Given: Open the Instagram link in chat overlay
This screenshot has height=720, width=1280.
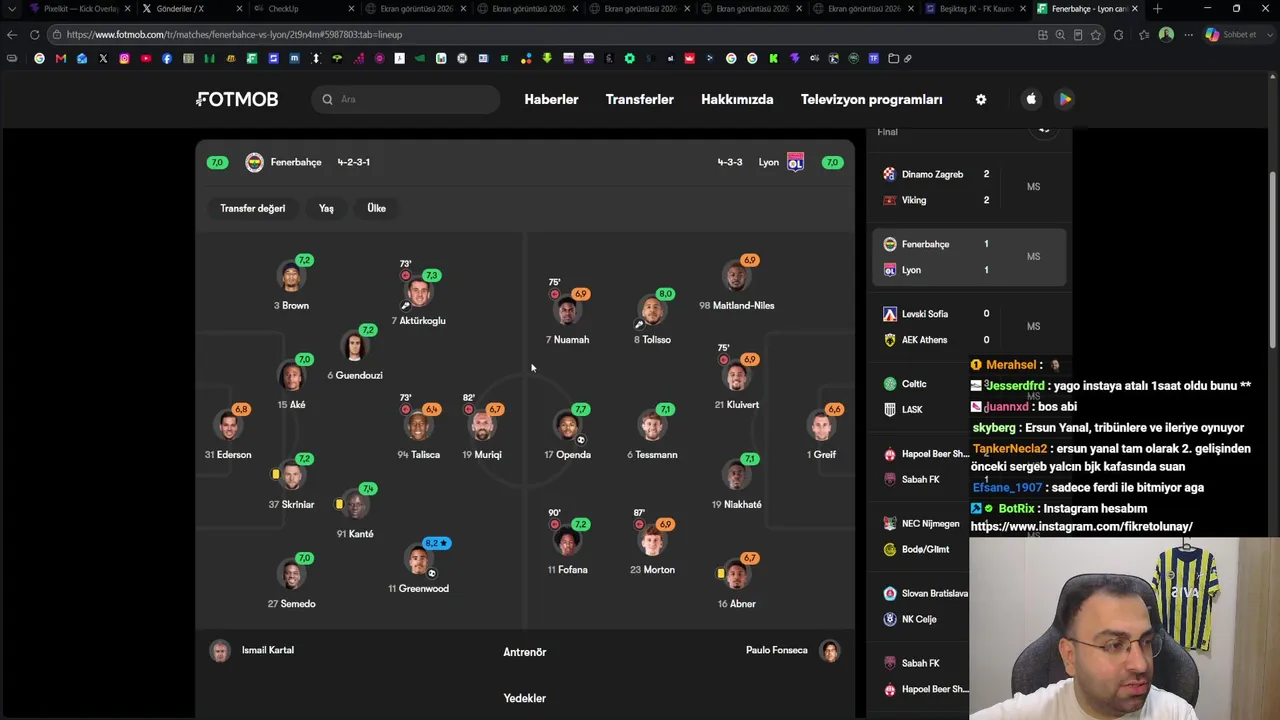Looking at the screenshot, I should (x=1081, y=526).
